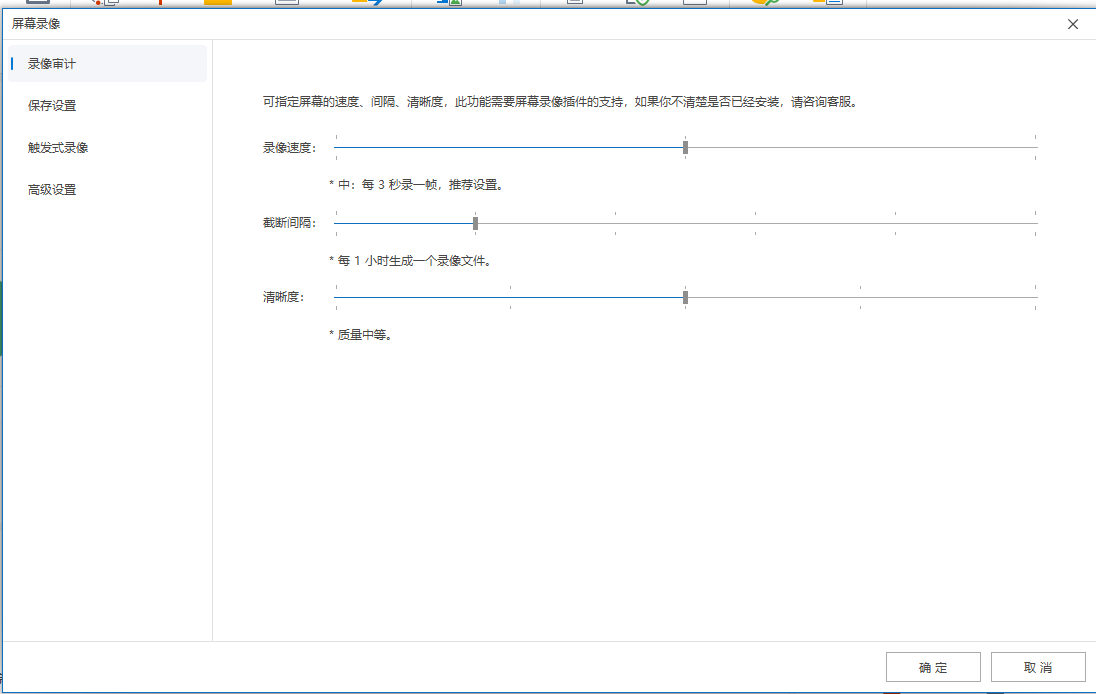The height and width of the screenshot is (694, 1096).
Task: Click the 截断间隔 slider handle
Action: 473,221
